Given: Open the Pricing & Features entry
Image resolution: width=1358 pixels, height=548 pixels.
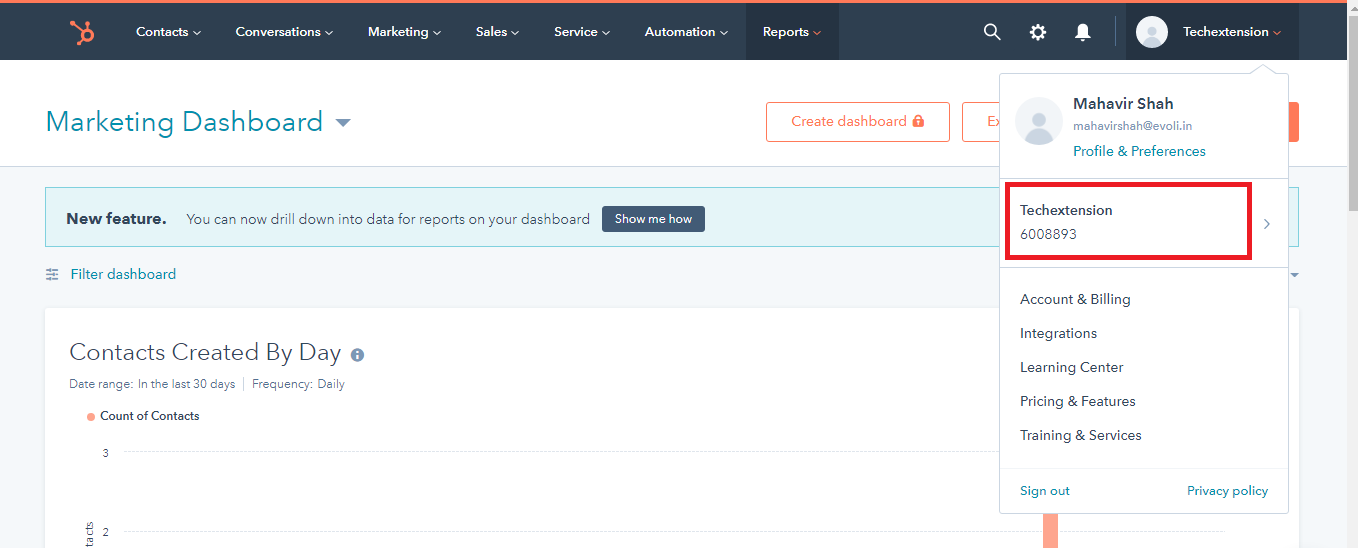Looking at the screenshot, I should tap(1078, 401).
